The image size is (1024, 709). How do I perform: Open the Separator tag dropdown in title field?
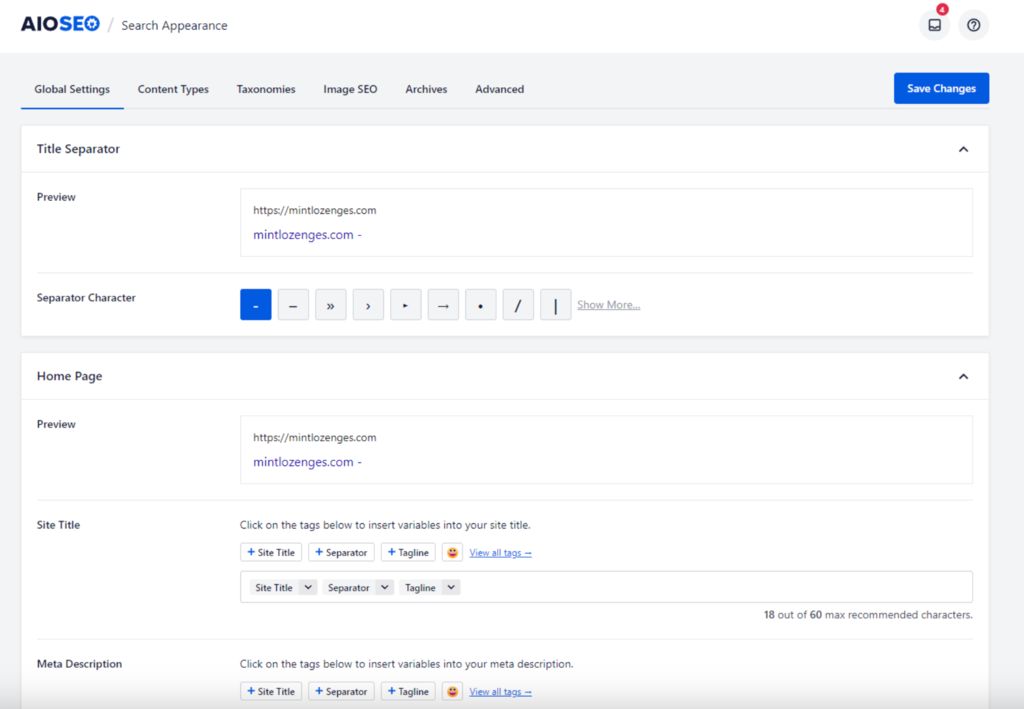384,588
